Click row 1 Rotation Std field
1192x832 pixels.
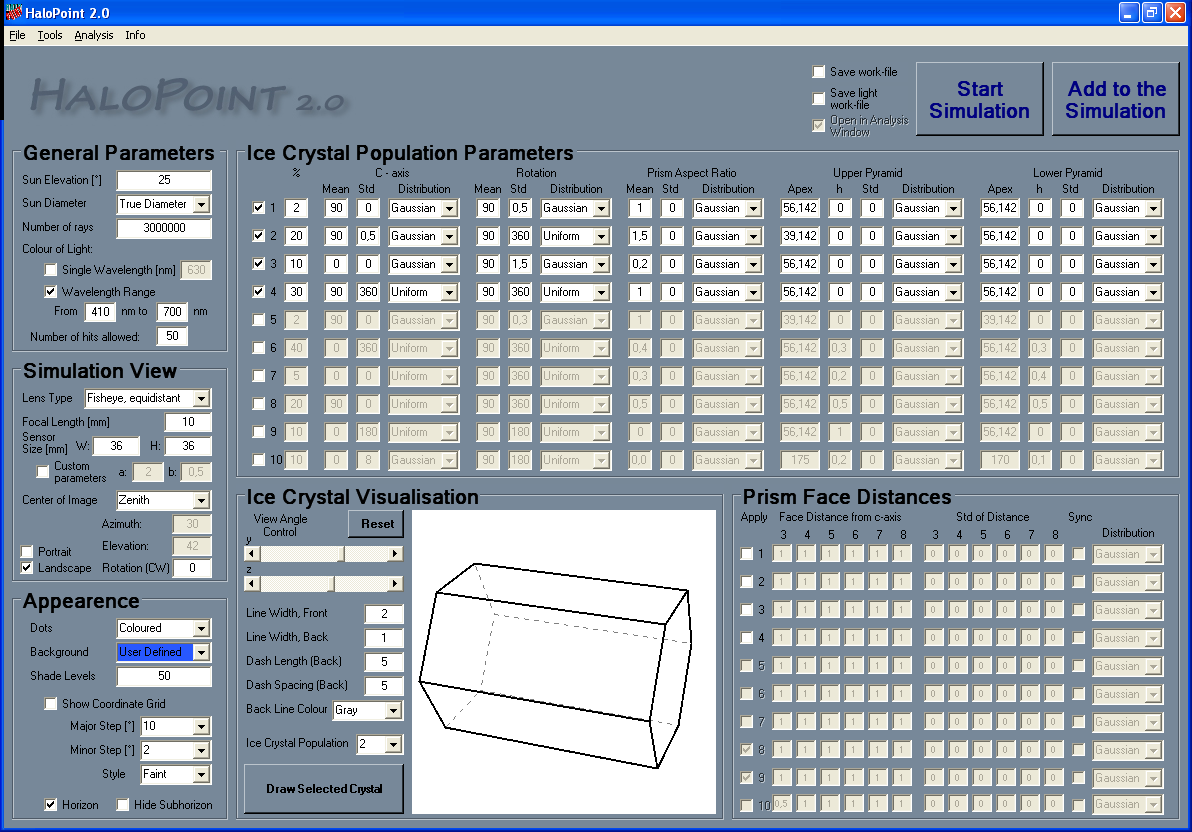click(520, 208)
